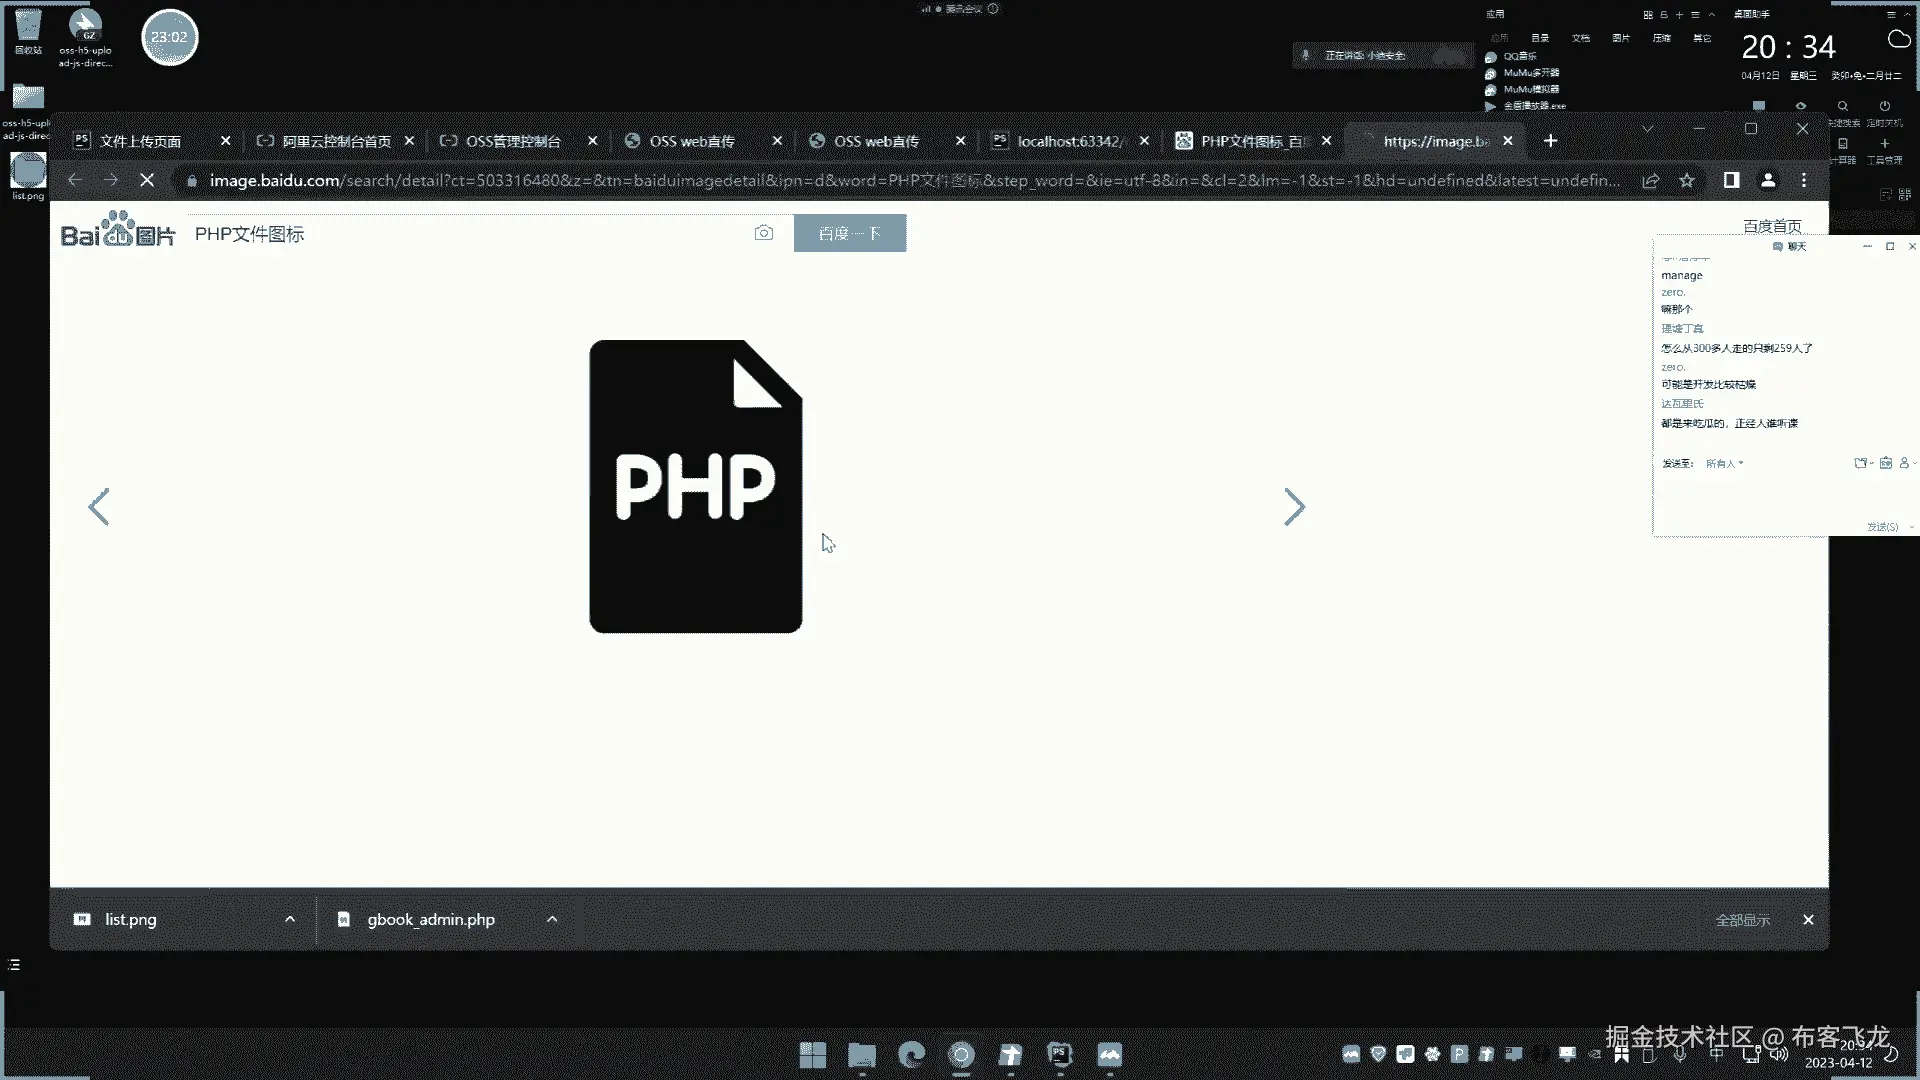1920x1080 pixels.
Task: Show previous image with left arrow
Action: point(99,507)
